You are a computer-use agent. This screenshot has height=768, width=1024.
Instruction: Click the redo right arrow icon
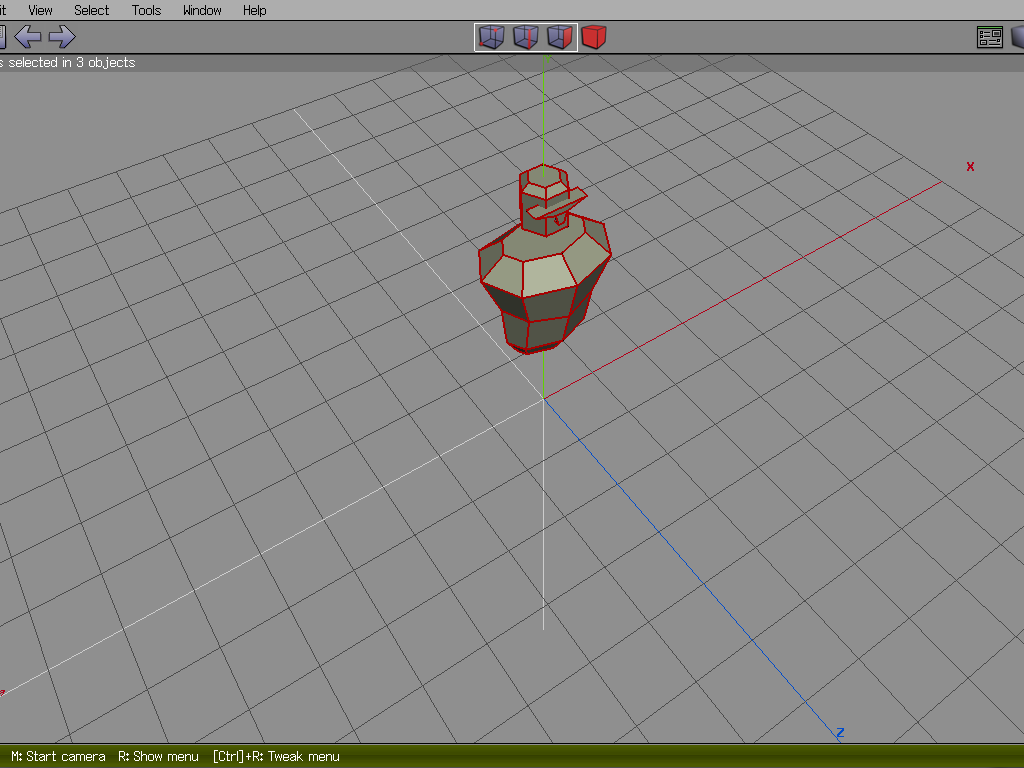62,37
